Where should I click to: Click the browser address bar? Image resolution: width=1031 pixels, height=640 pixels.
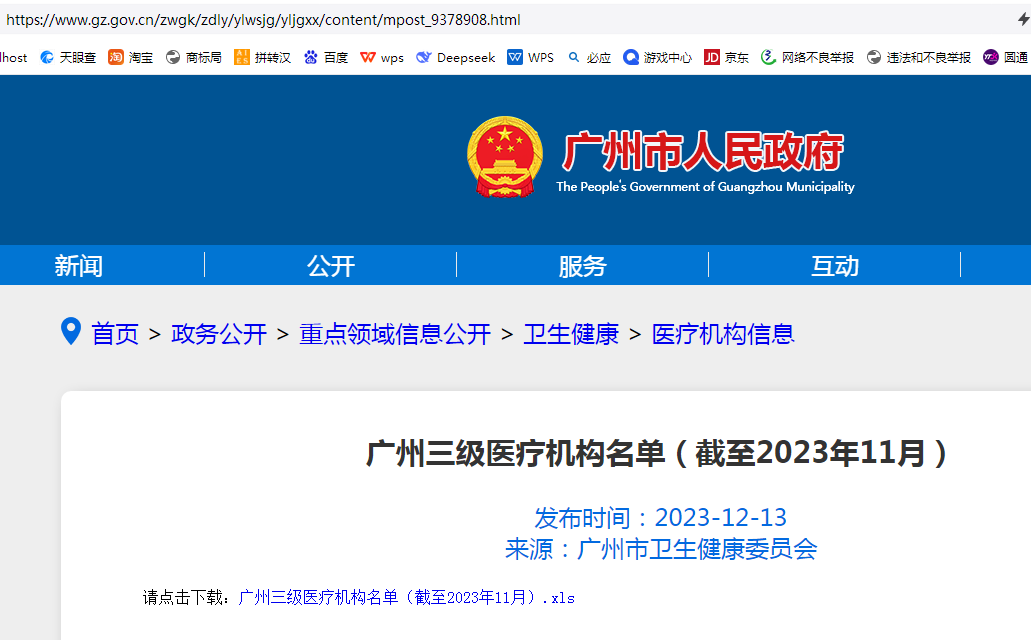400,19
